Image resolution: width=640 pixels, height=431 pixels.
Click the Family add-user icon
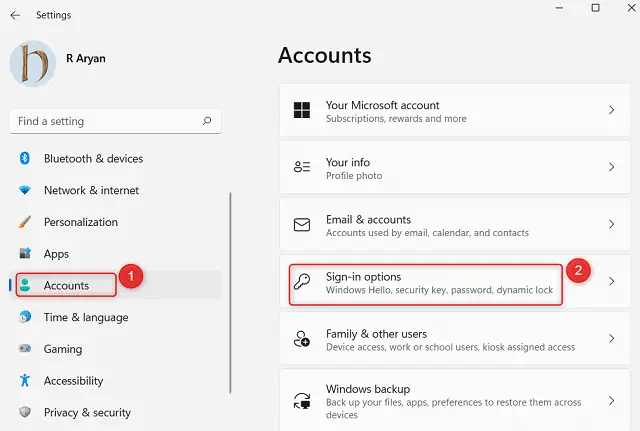pyautogui.click(x=302, y=339)
